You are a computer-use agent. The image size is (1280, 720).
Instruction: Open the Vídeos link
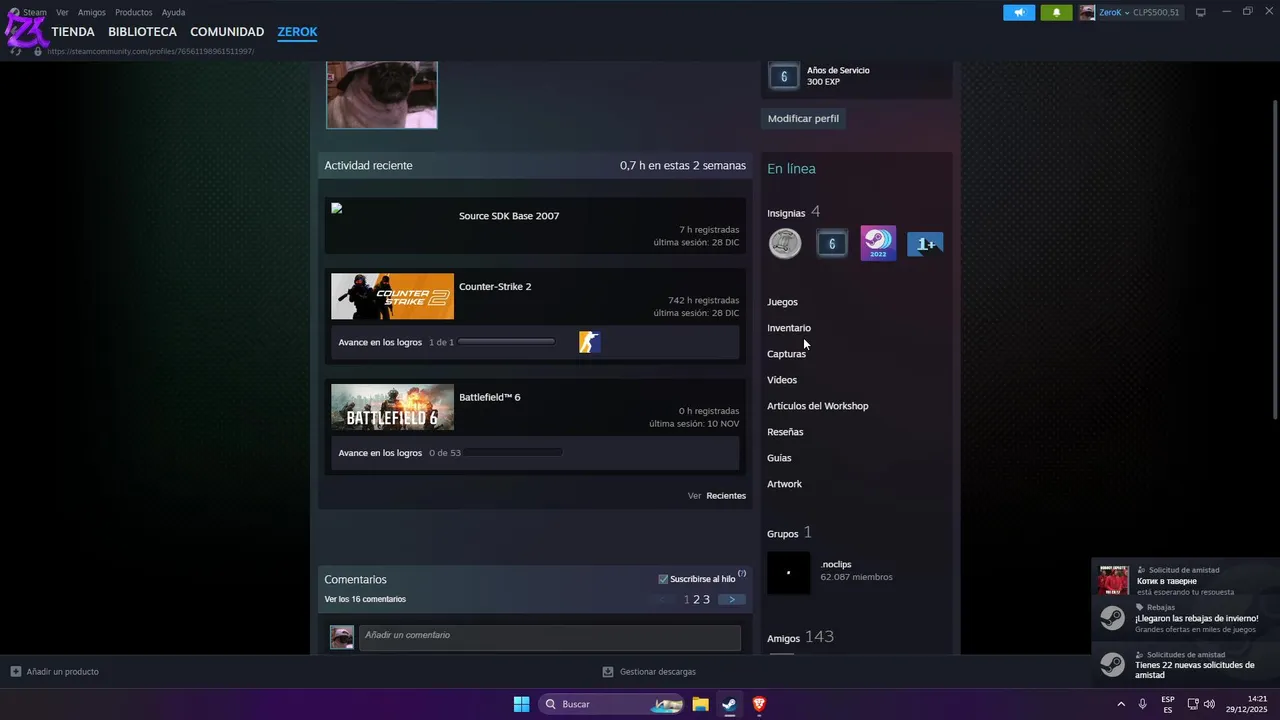[x=782, y=380]
